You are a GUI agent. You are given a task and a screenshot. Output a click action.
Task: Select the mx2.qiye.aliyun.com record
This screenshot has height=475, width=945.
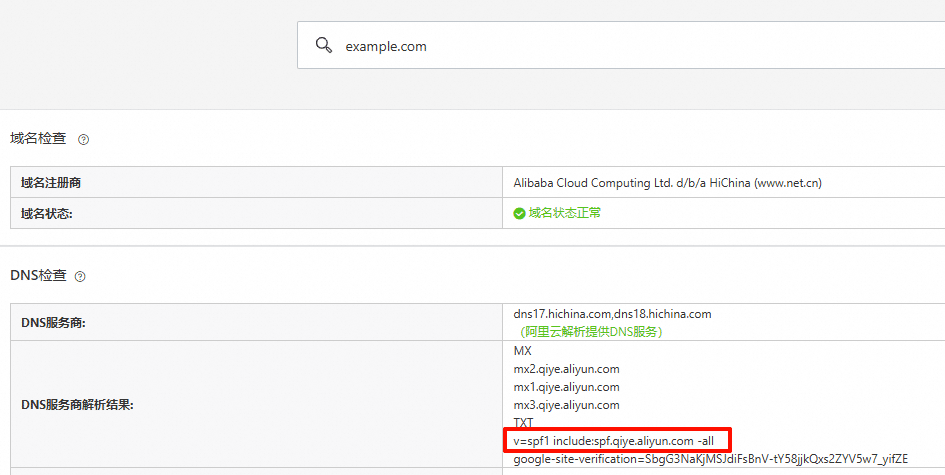(x=566, y=369)
